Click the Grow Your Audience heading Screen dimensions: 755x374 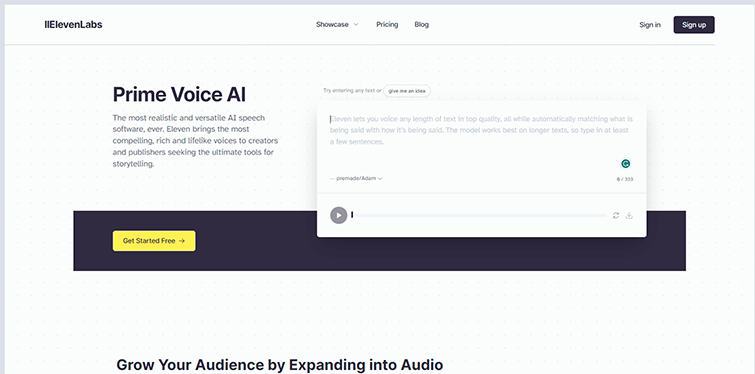[279, 364]
